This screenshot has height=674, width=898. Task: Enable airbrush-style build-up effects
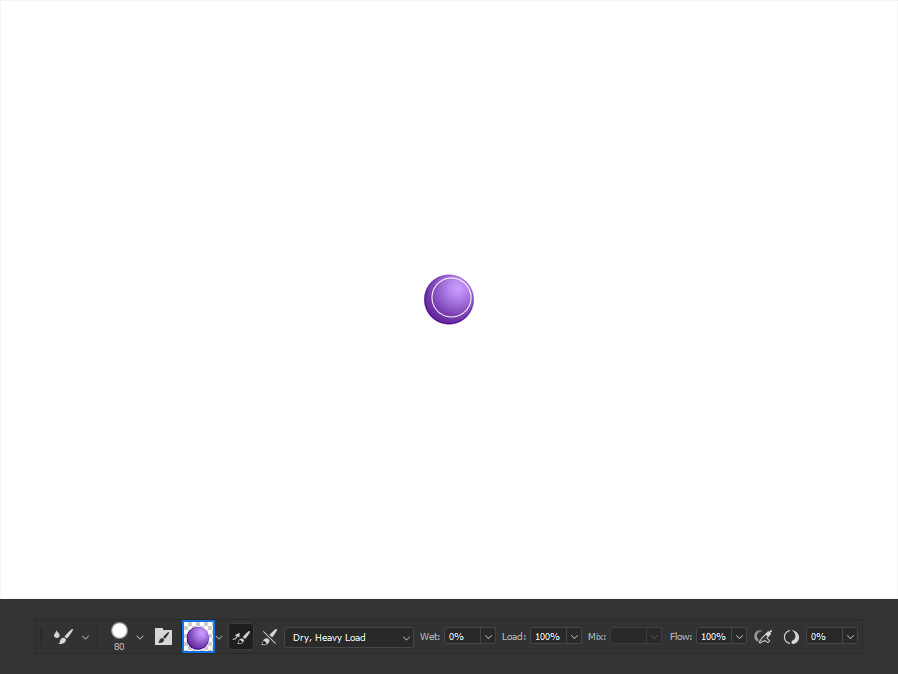pos(763,637)
